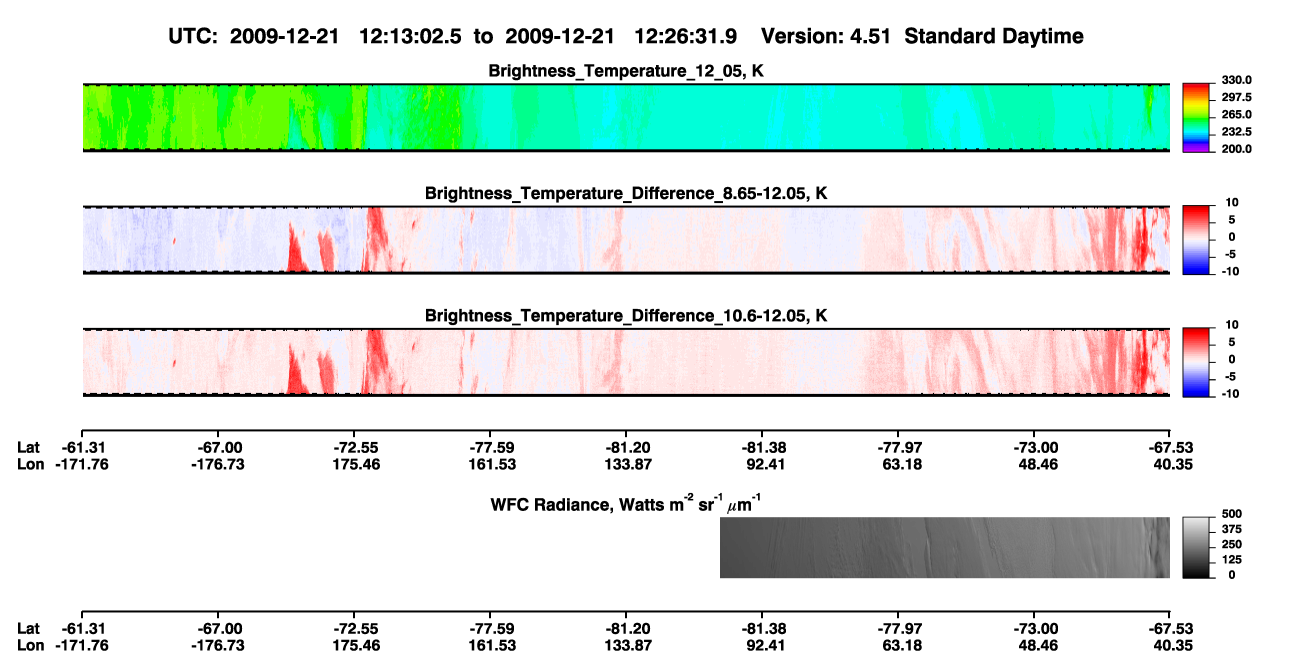Click the 330.0 colorbar label
This screenshot has width=1300, height=667.
point(1237,80)
